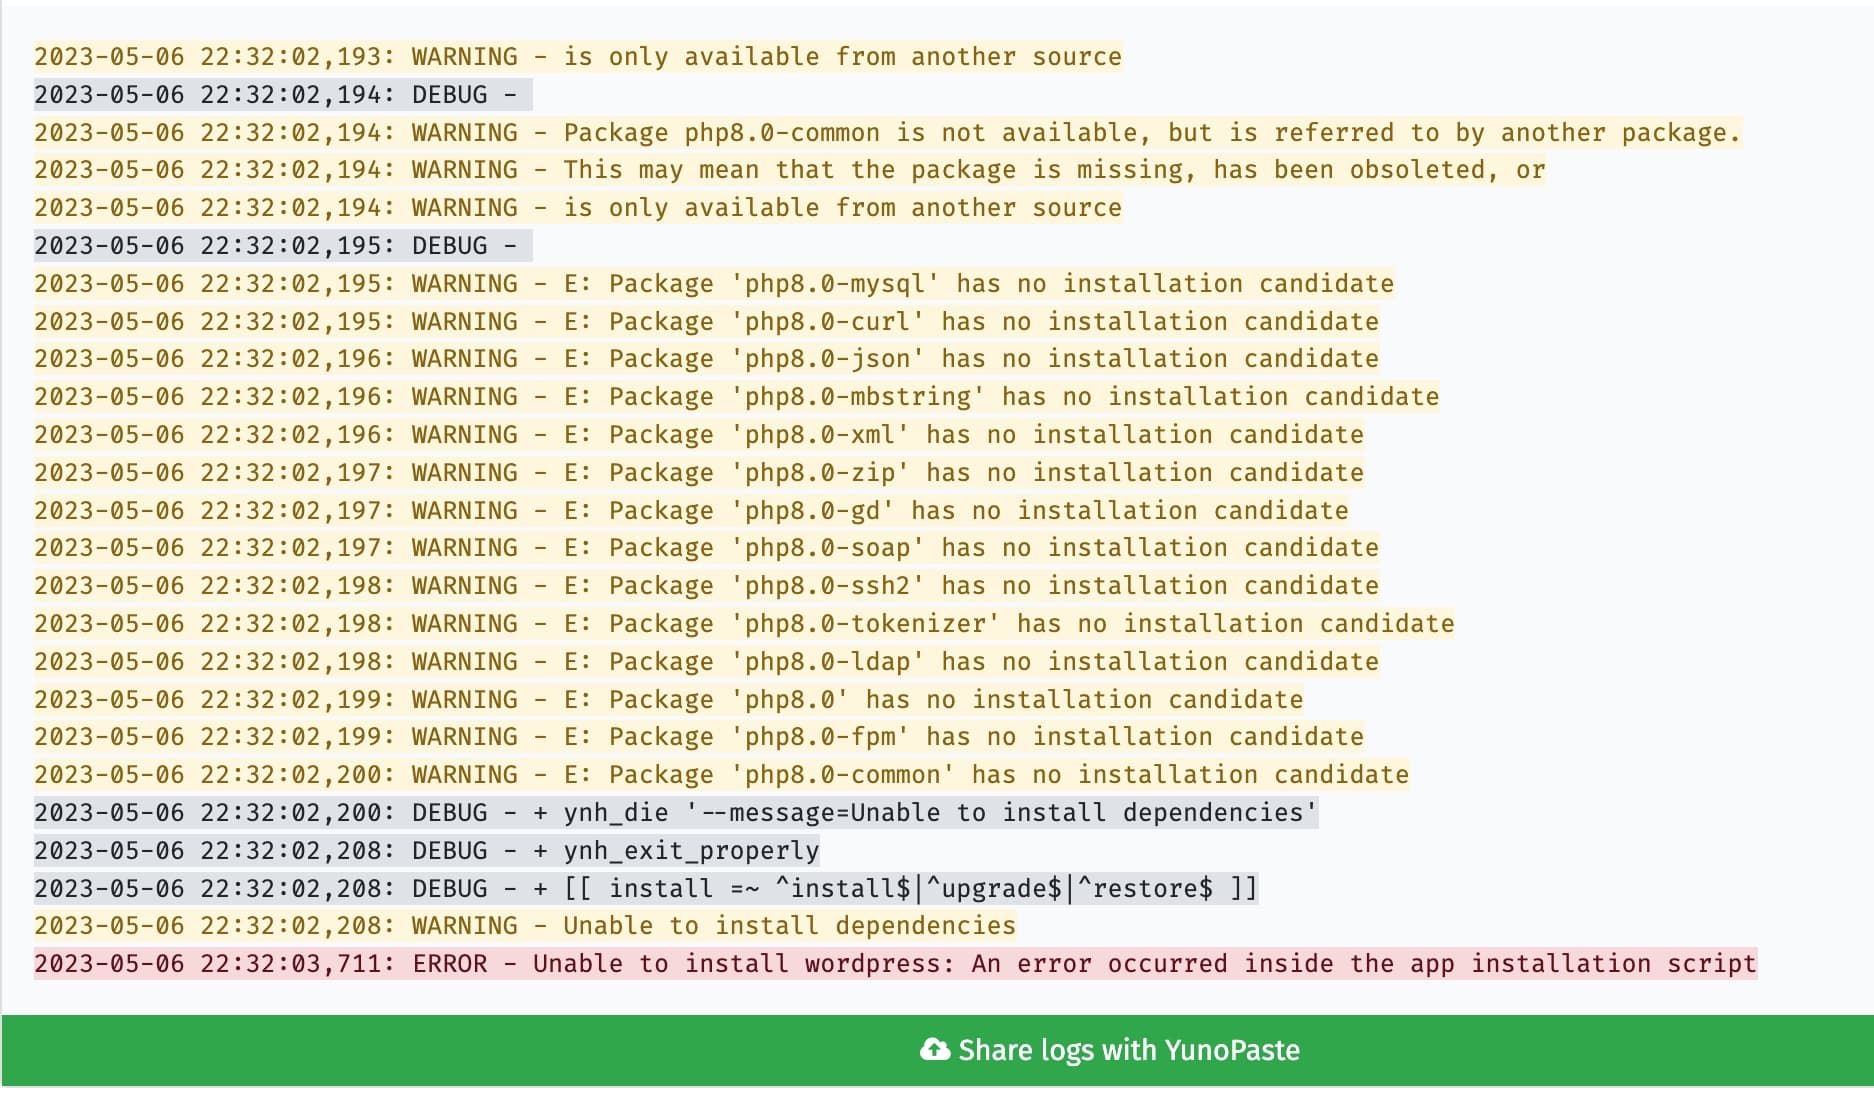Click the php8.0-tokenizer warning log line
This screenshot has width=1874, height=1094.
744,623
